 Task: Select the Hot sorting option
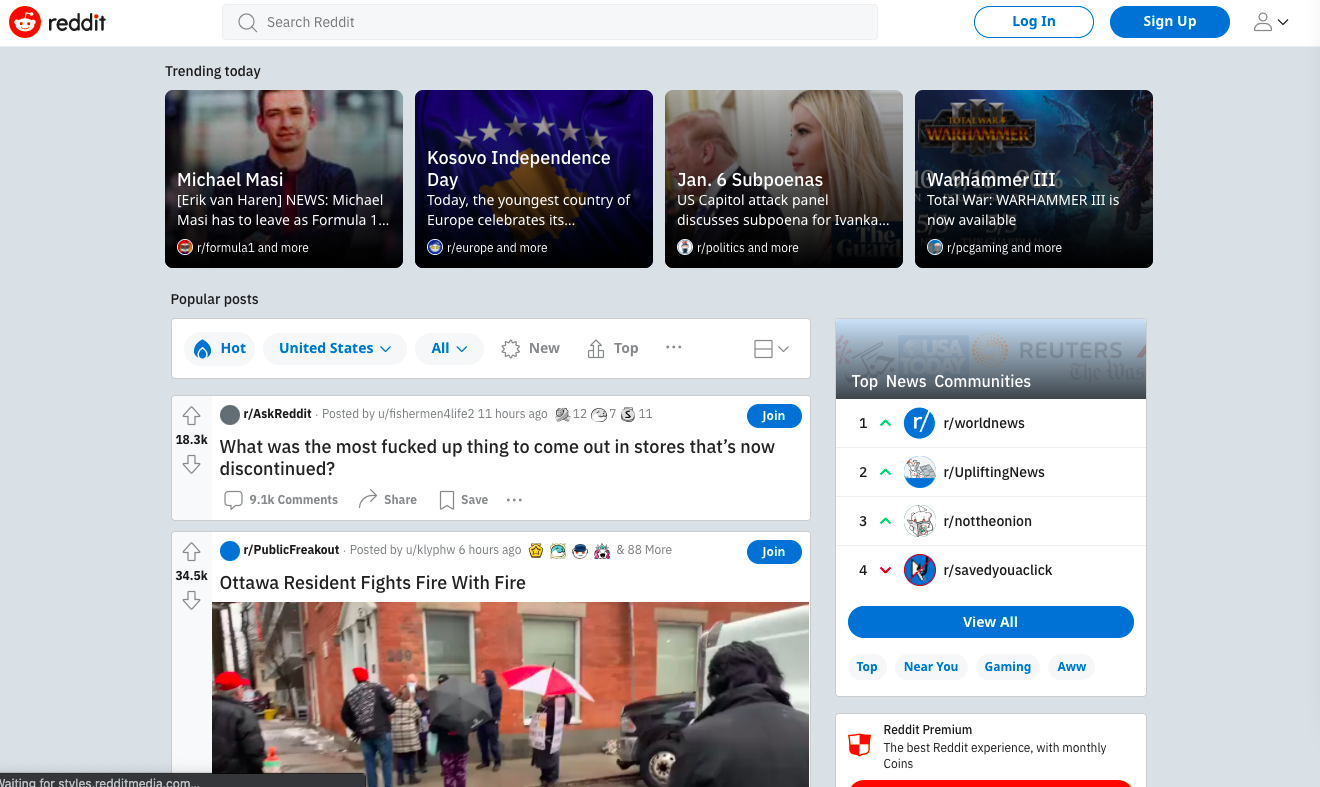click(x=220, y=348)
